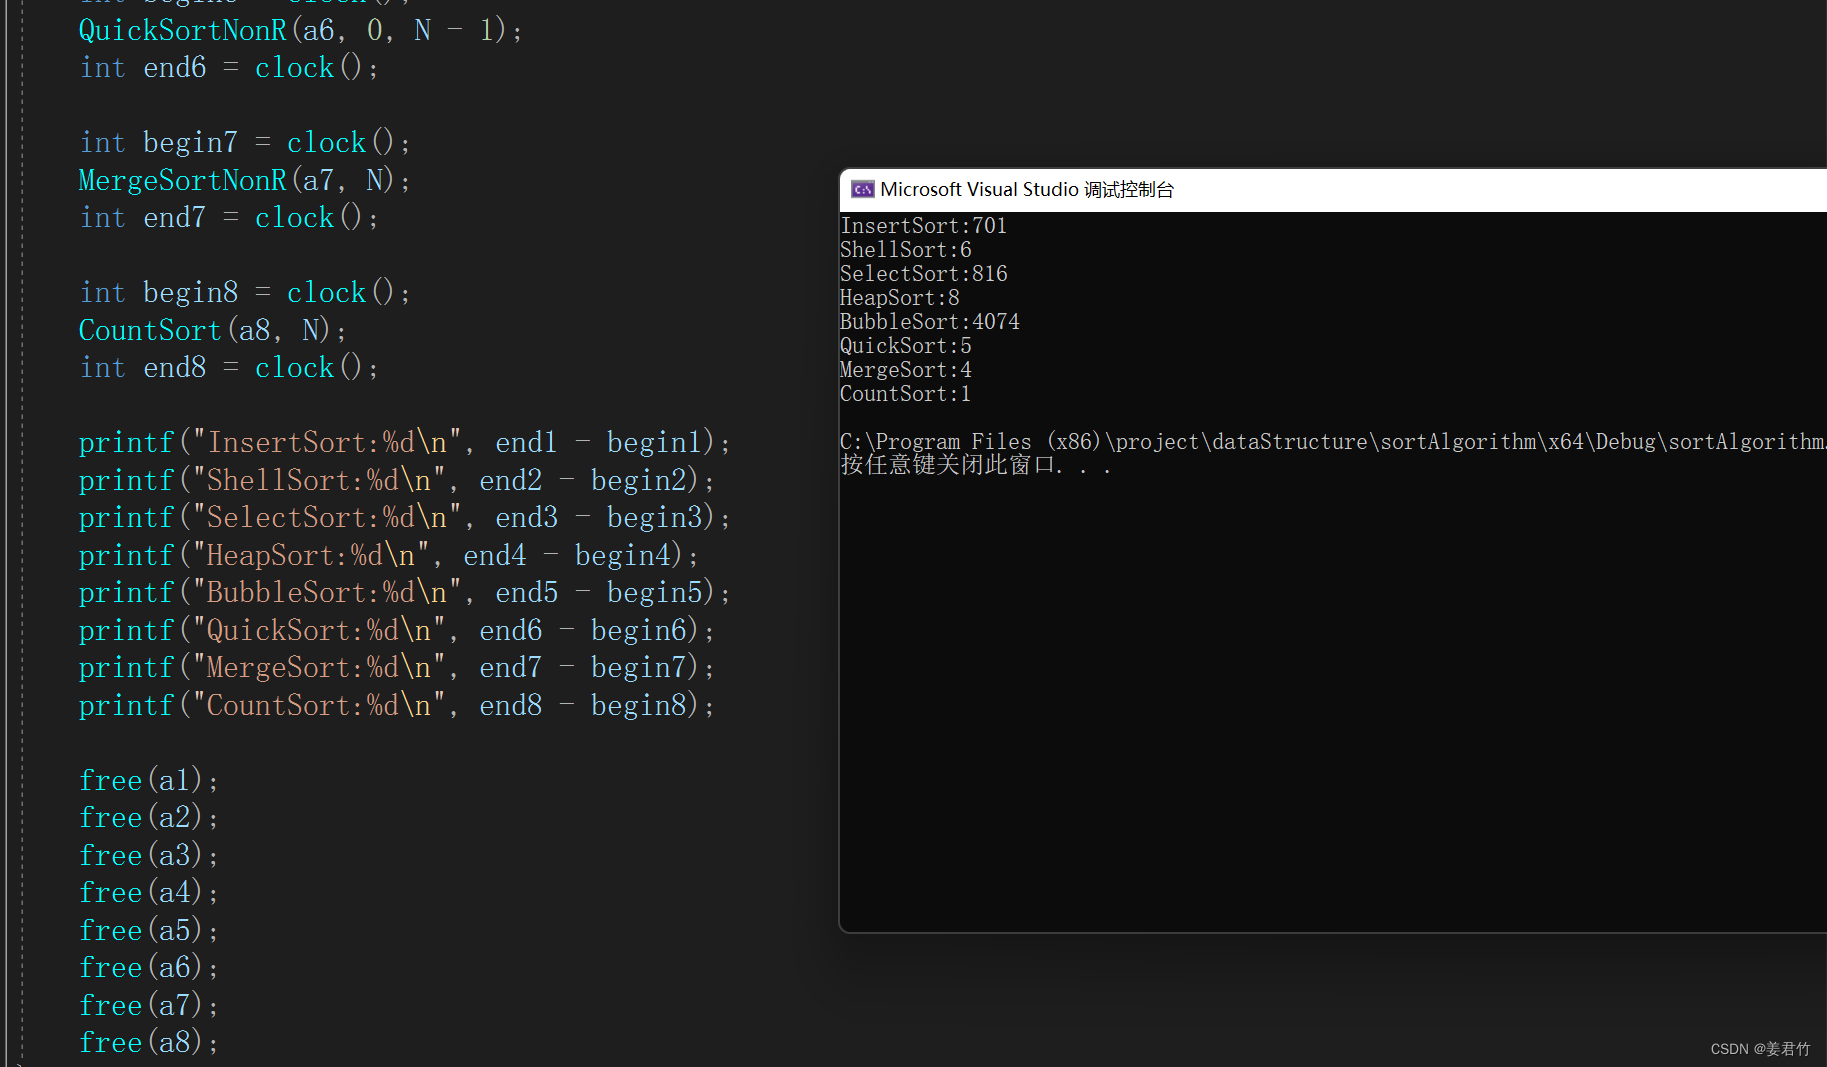Click the int end6 = clock() line
The image size is (1827, 1067).
click(x=229, y=68)
